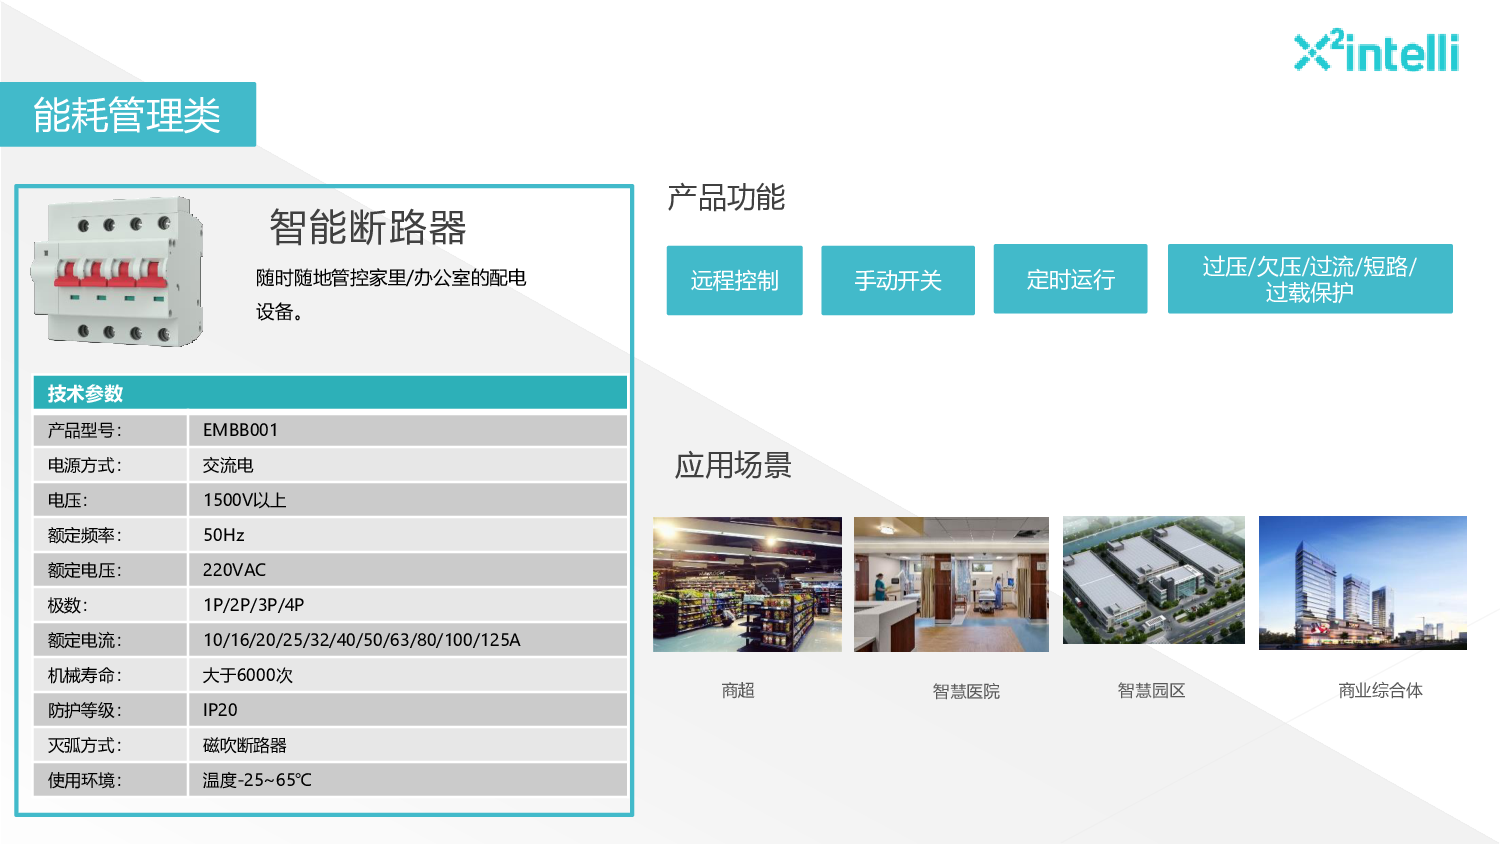Click the 商超 caption
The height and width of the screenshot is (844, 1500).
(738, 690)
